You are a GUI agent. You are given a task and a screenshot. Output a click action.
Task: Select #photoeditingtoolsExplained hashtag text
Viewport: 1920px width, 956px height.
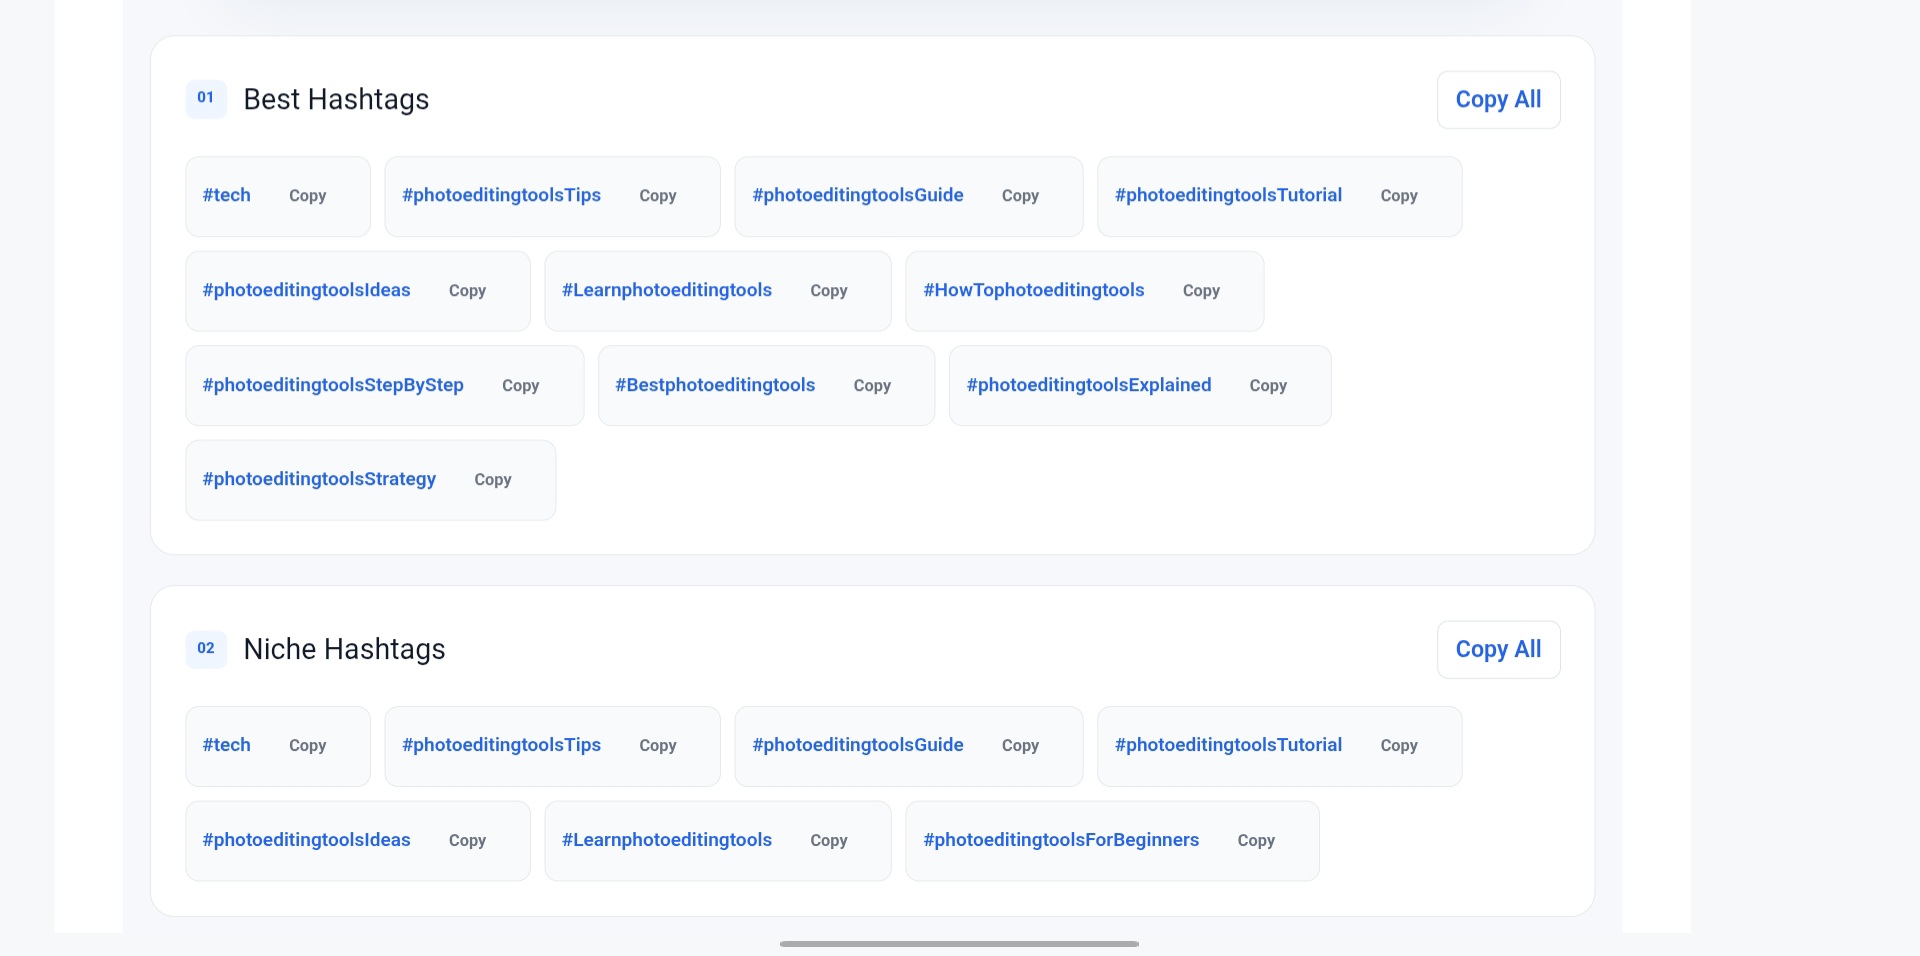(x=1088, y=385)
